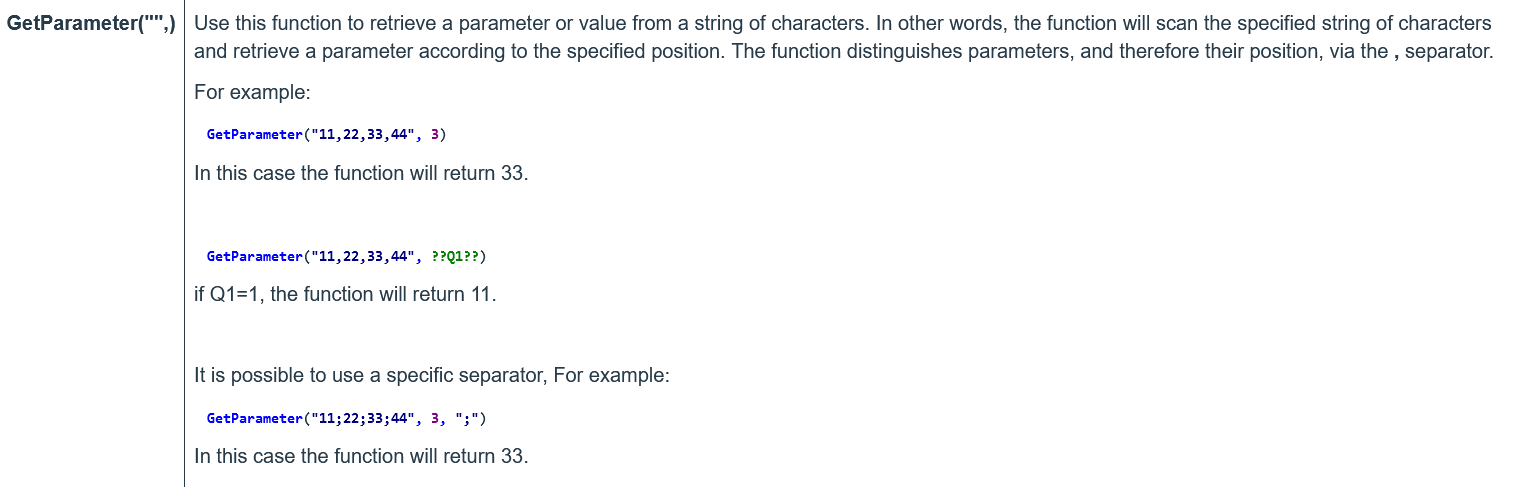Screen dimensions: 1515x487
Task: Click the GetParameter keyword in the semicolon example
Action: pyautogui.click(x=254, y=418)
